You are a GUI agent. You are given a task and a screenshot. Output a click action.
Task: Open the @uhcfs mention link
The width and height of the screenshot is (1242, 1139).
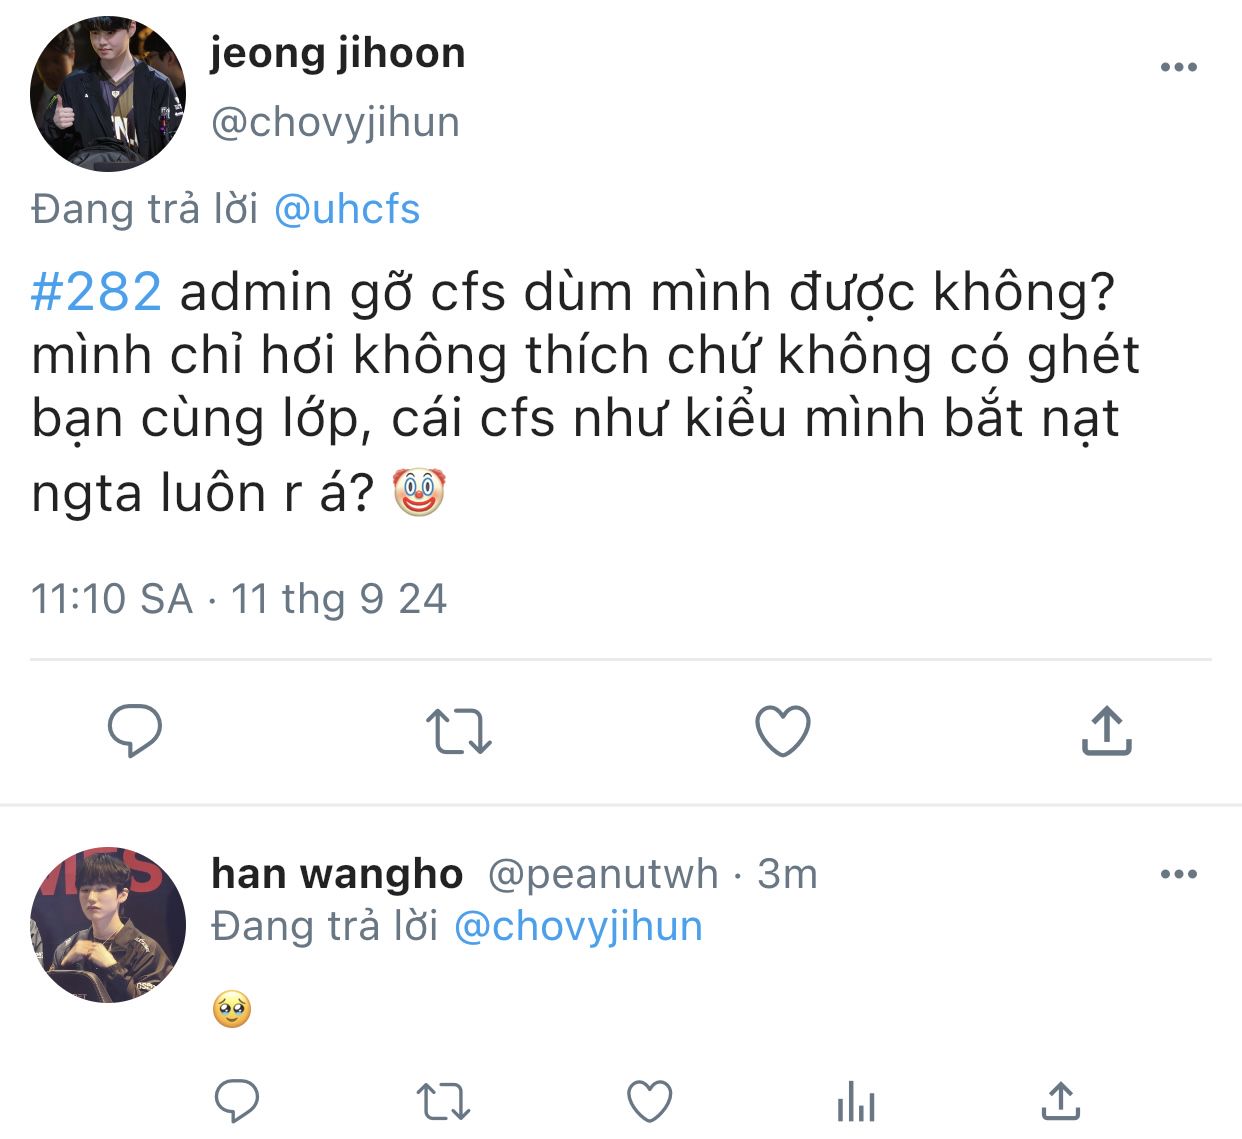[x=346, y=209]
